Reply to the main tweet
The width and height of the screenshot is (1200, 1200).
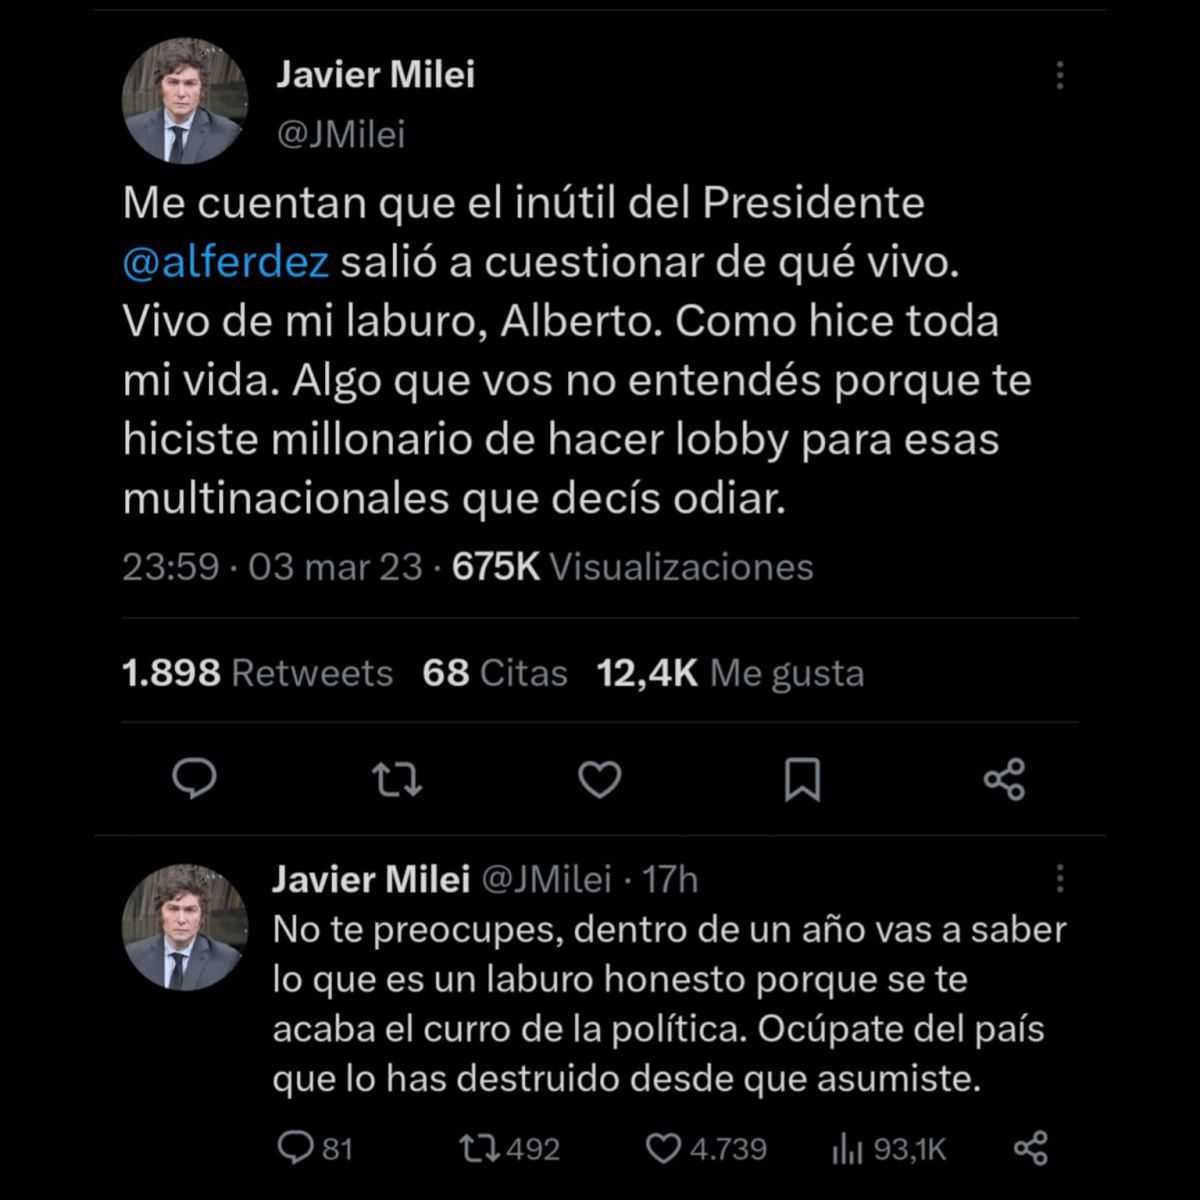195,778
